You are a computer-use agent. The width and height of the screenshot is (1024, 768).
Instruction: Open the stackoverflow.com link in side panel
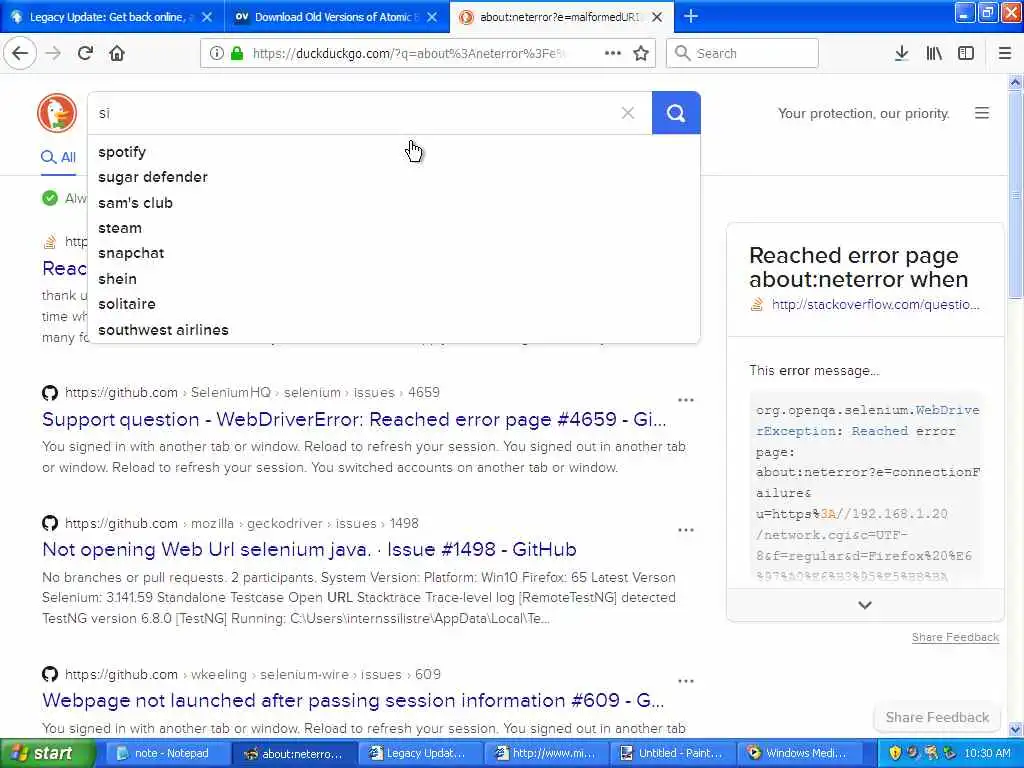(875, 304)
